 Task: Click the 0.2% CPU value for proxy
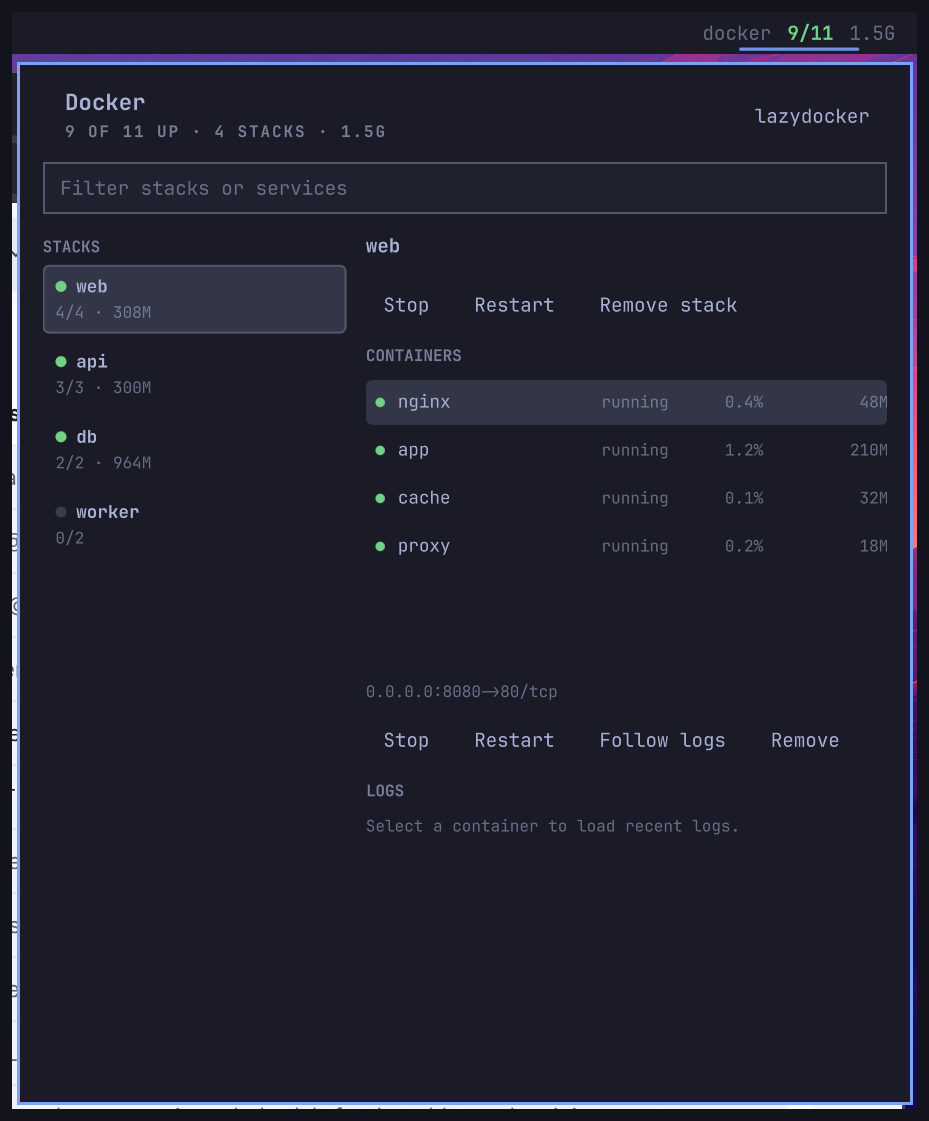click(744, 546)
